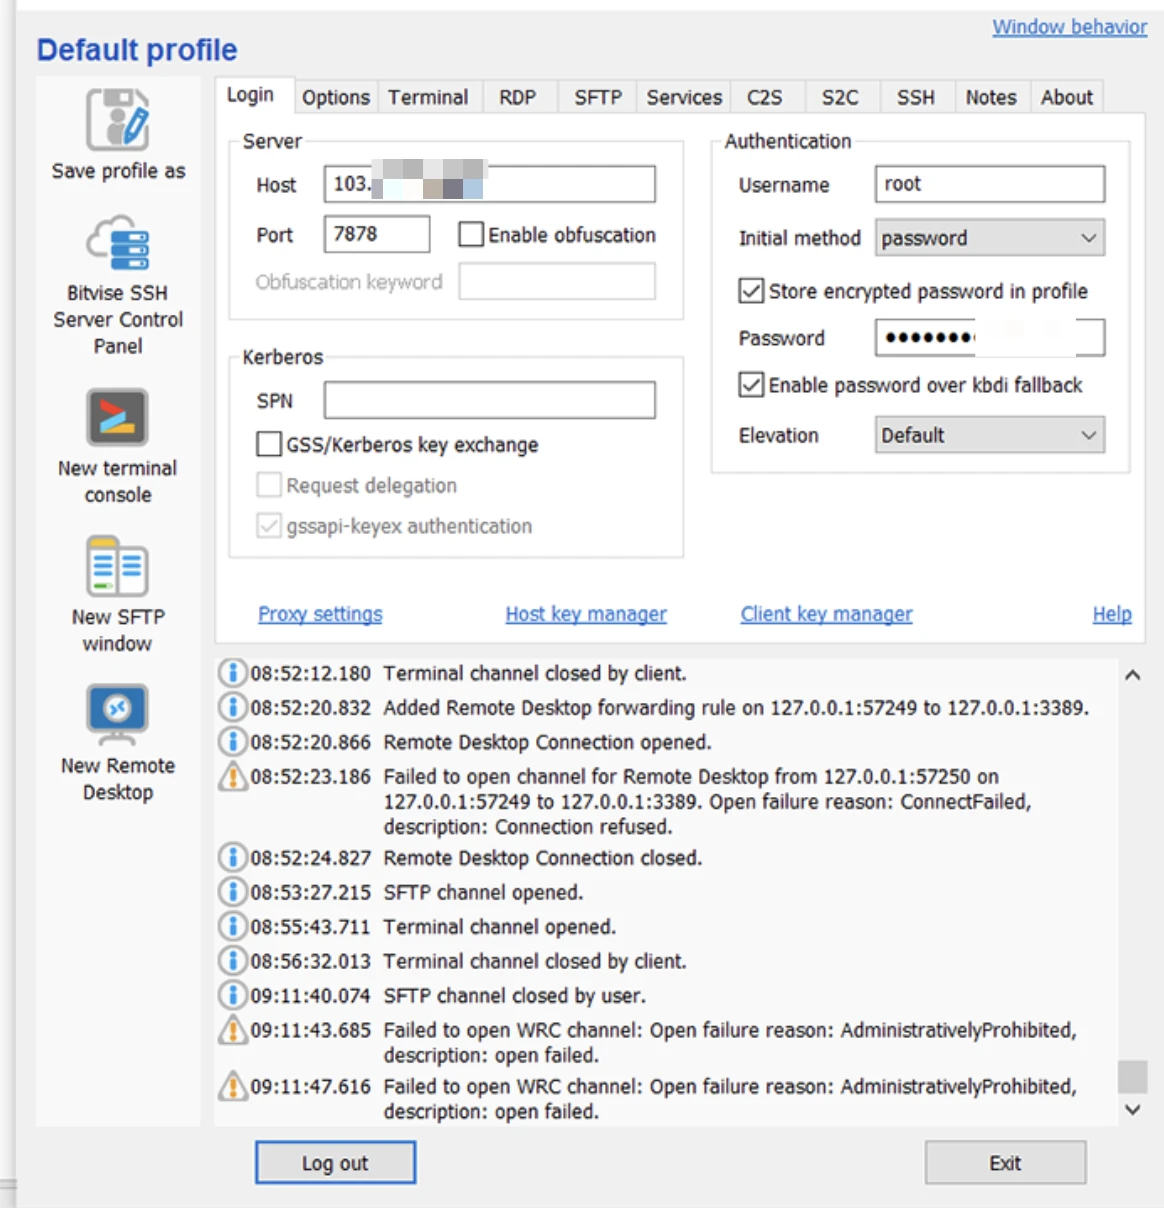Switch to the Options tab
Viewport: 1164px width, 1208px height.
click(x=336, y=97)
